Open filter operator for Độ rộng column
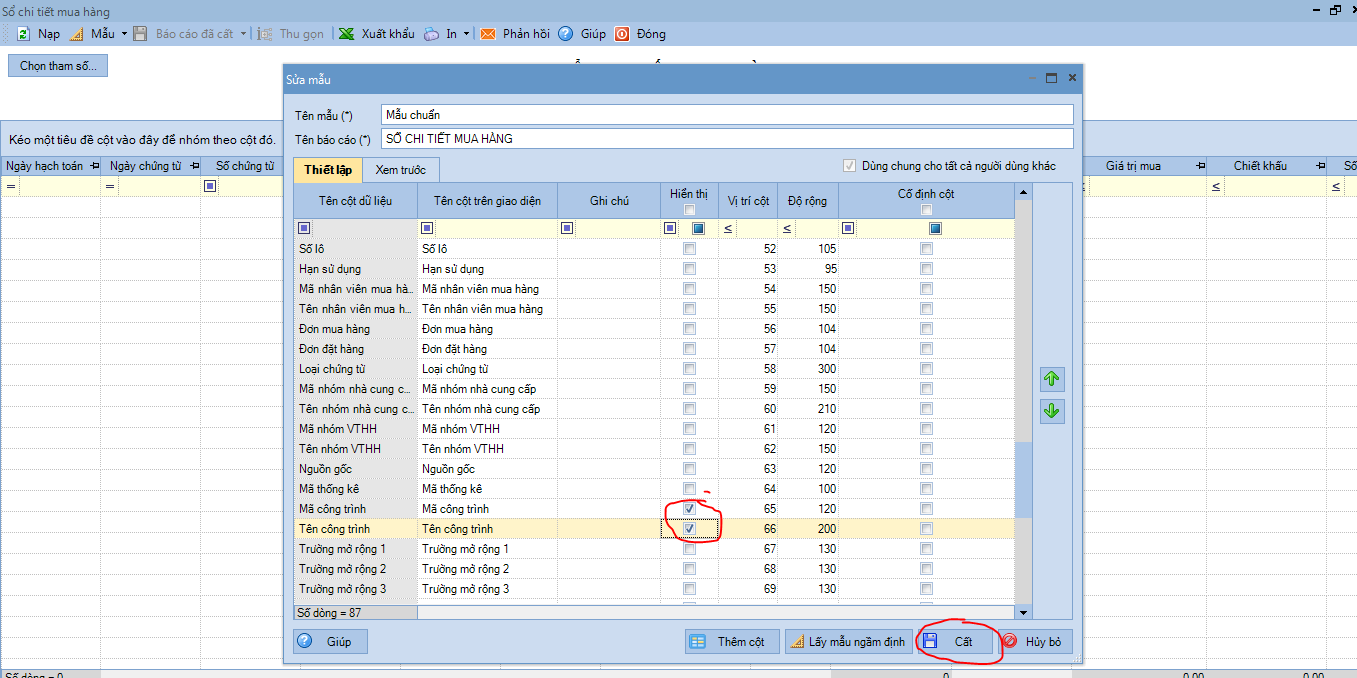The image size is (1357, 678). click(788, 229)
